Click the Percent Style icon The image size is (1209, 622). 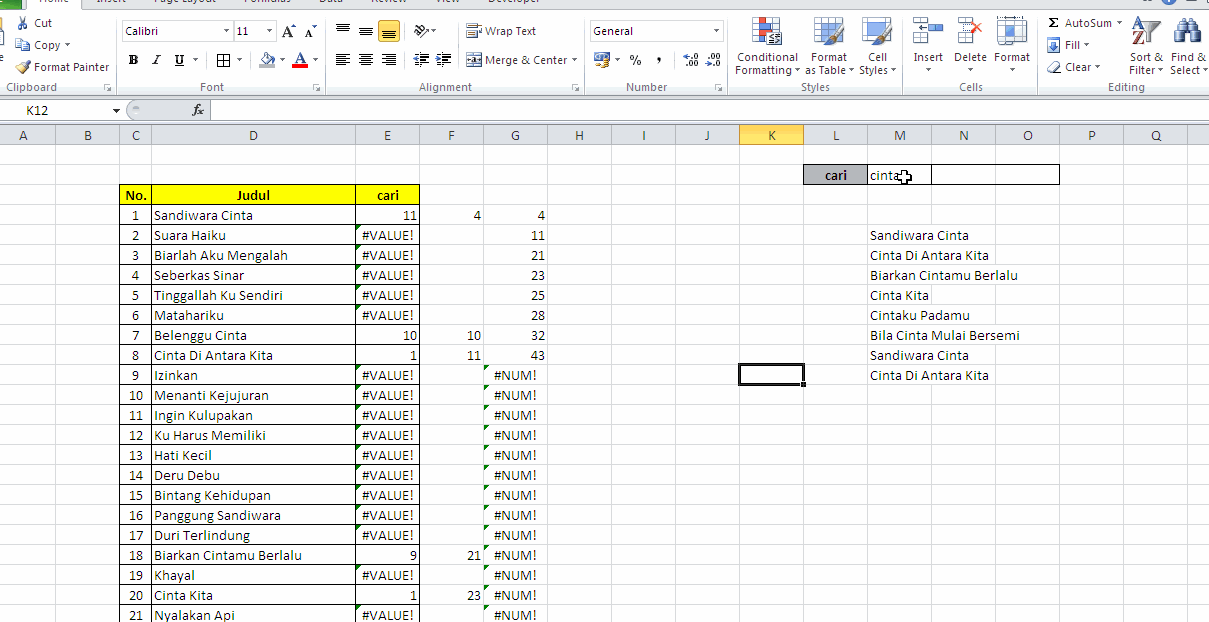634,60
